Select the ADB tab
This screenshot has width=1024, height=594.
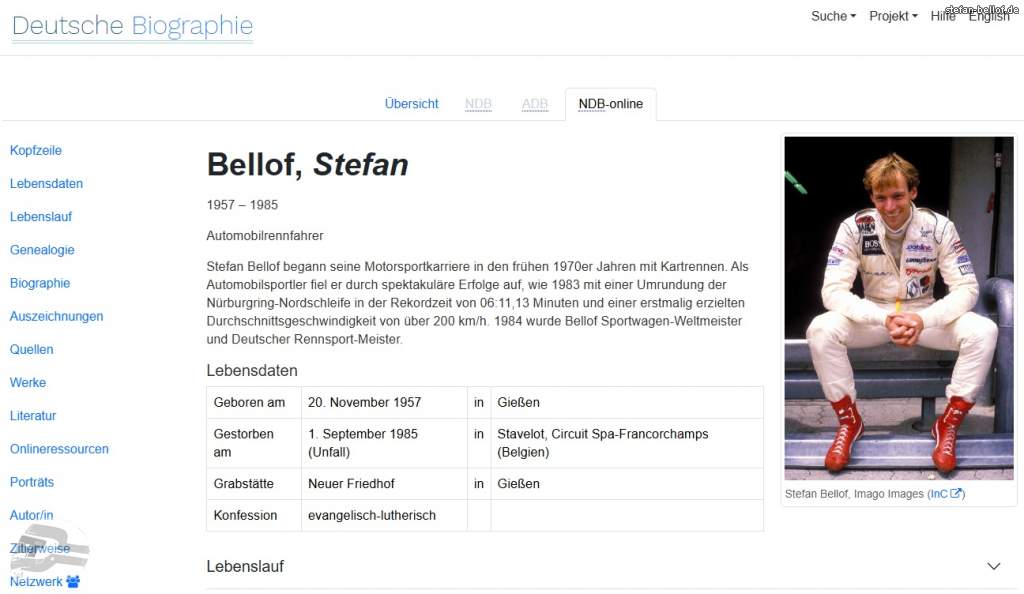[535, 103]
